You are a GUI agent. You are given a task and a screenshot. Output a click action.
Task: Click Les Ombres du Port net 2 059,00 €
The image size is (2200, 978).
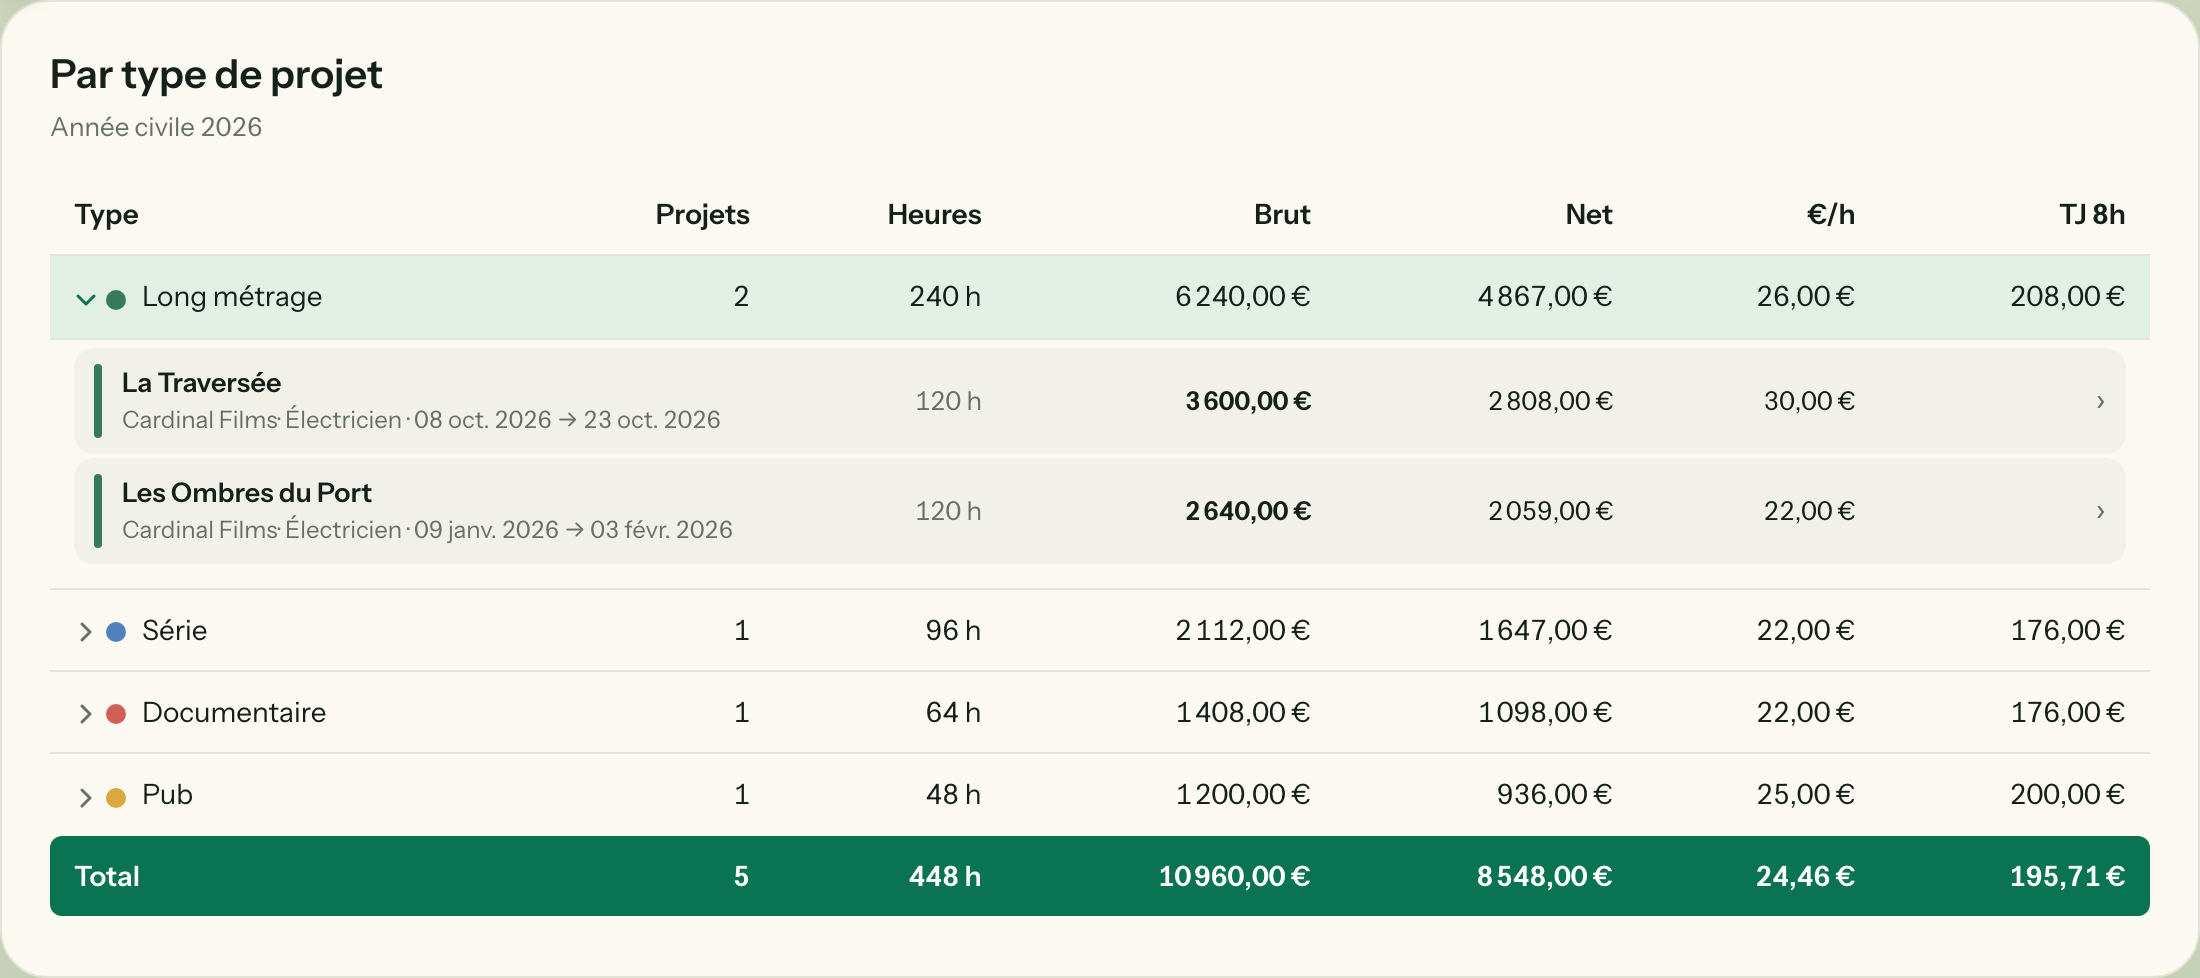[1550, 511]
